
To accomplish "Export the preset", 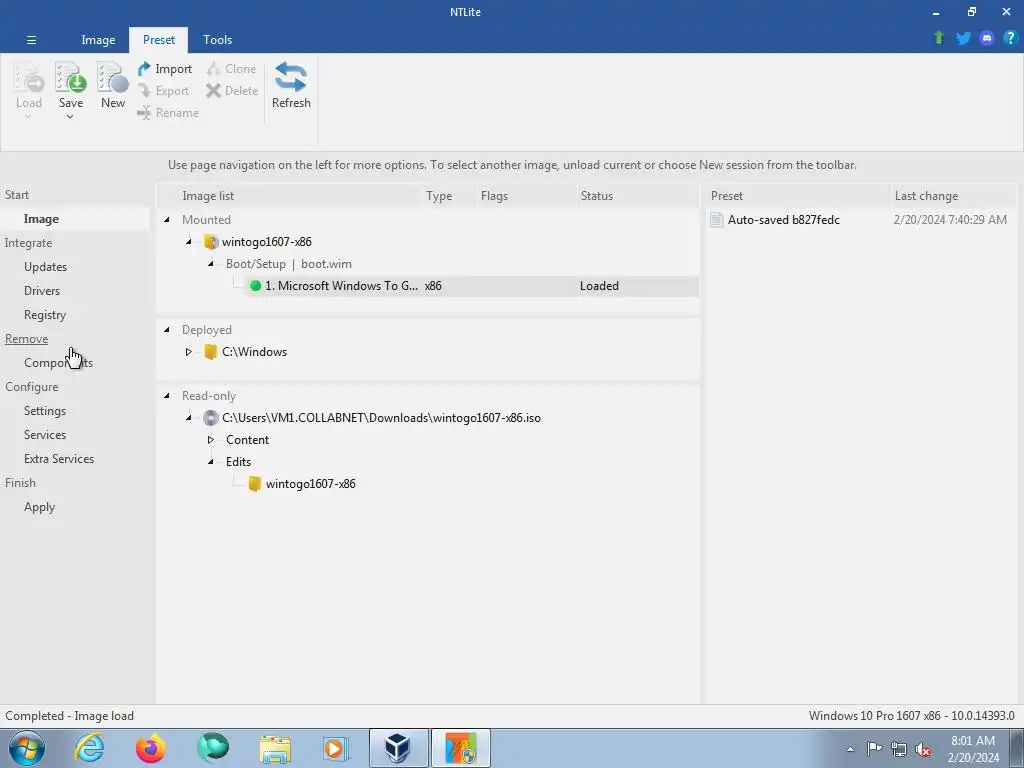I will (164, 91).
